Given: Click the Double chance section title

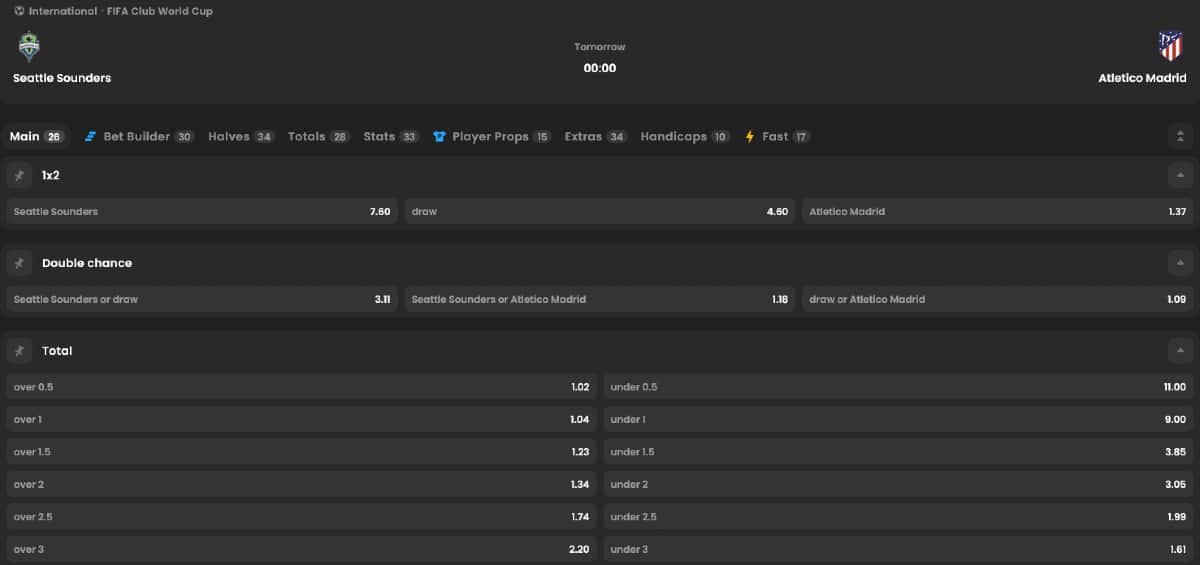Looking at the screenshot, I should [87, 263].
